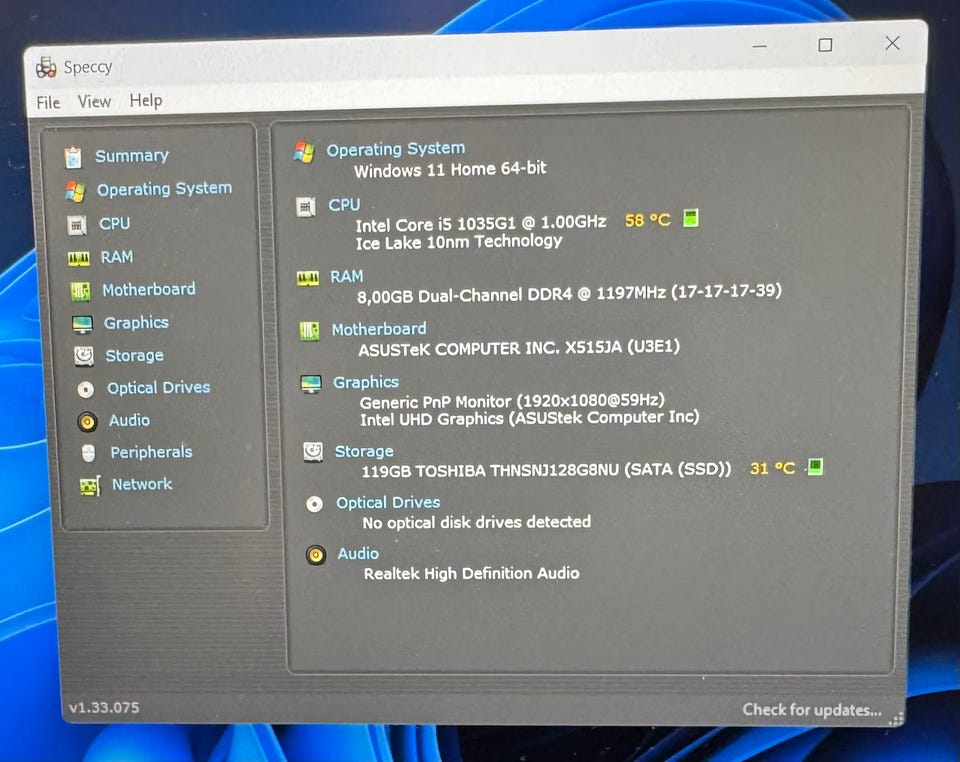Click Optical Drives disc icon in summary pane
Viewport: 960px width, 762px height.
coord(315,504)
